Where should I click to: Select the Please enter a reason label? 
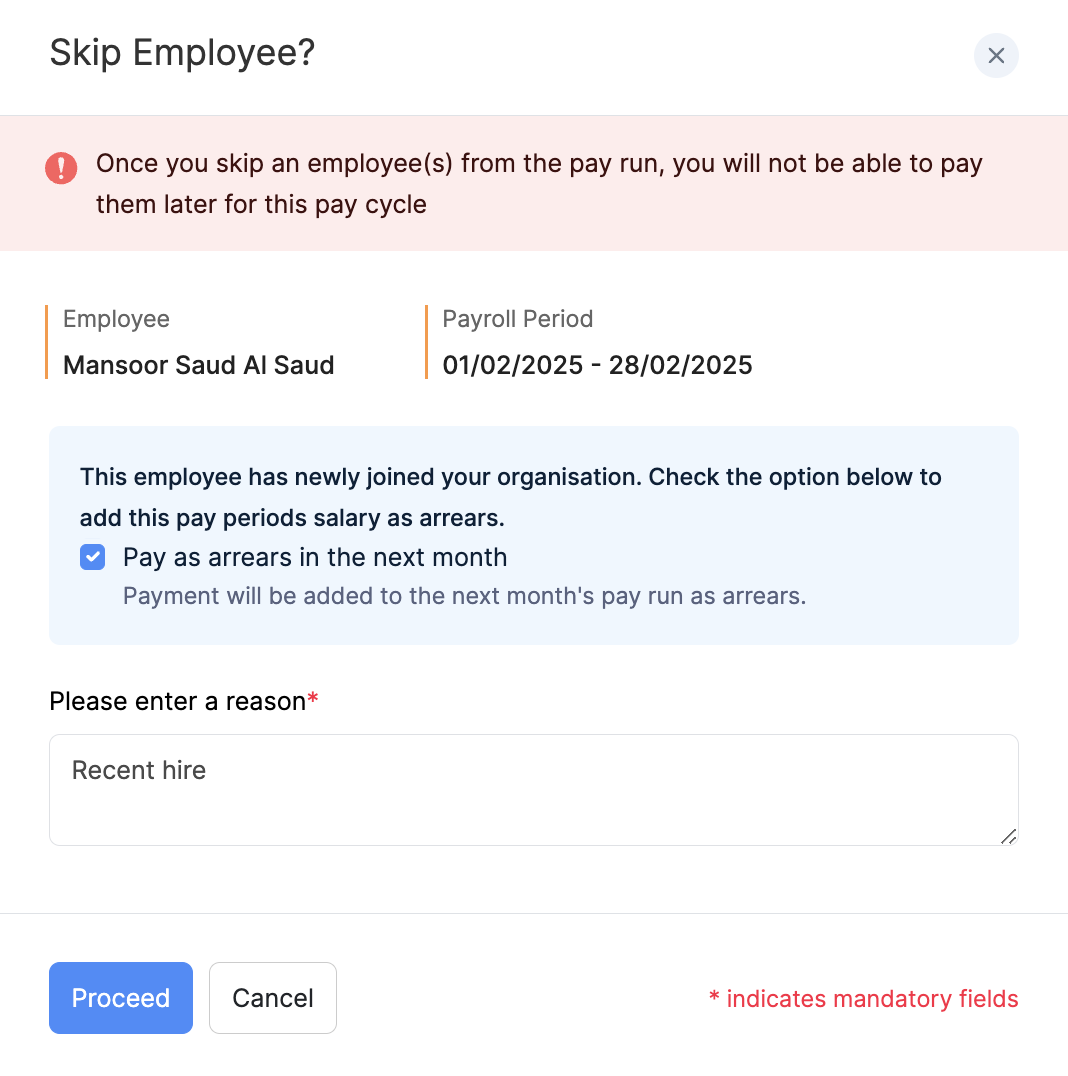click(176, 701)
